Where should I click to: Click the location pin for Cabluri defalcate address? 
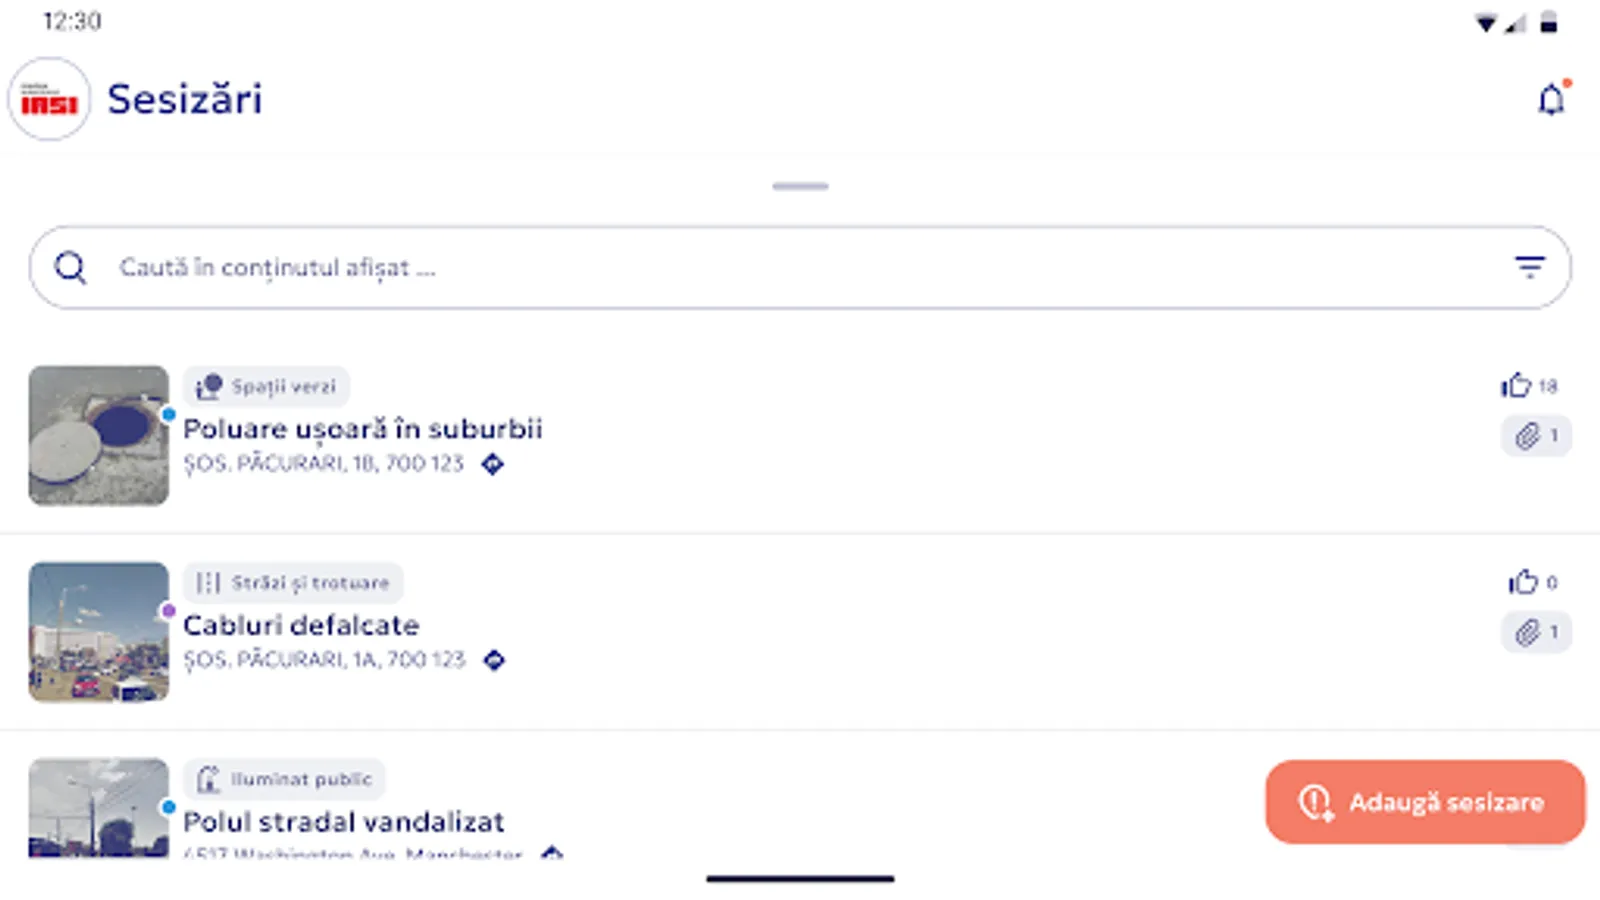pos(496,660)
